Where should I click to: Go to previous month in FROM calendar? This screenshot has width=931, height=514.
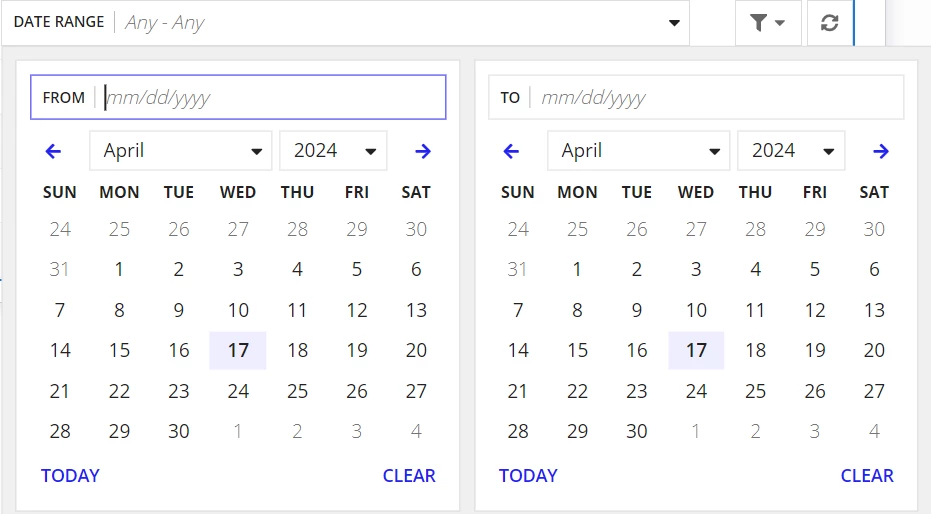(x=53, y=151)
